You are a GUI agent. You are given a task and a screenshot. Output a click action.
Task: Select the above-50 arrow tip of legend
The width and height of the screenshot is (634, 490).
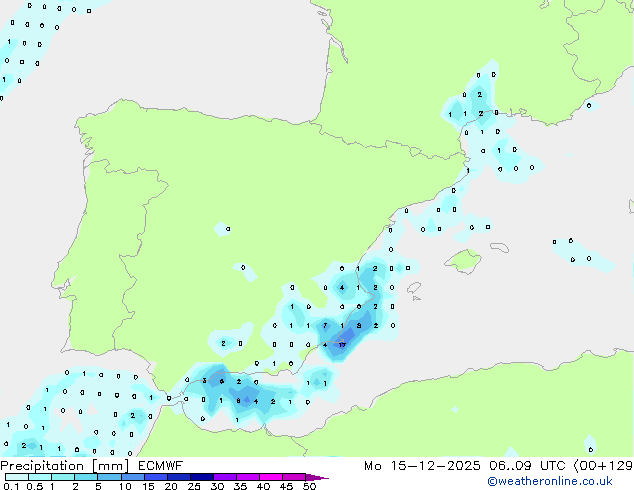pos(317,477)
